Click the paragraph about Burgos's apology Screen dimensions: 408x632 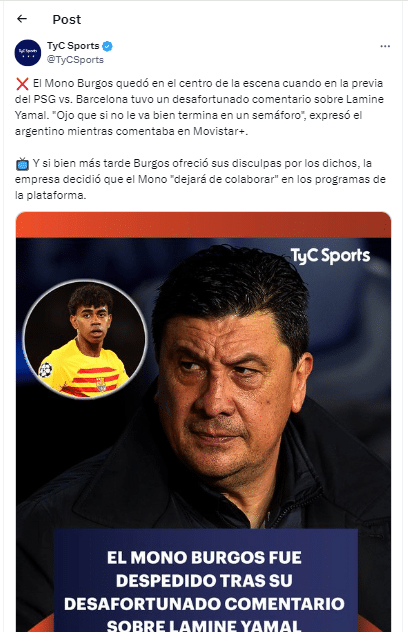(200, 179)
